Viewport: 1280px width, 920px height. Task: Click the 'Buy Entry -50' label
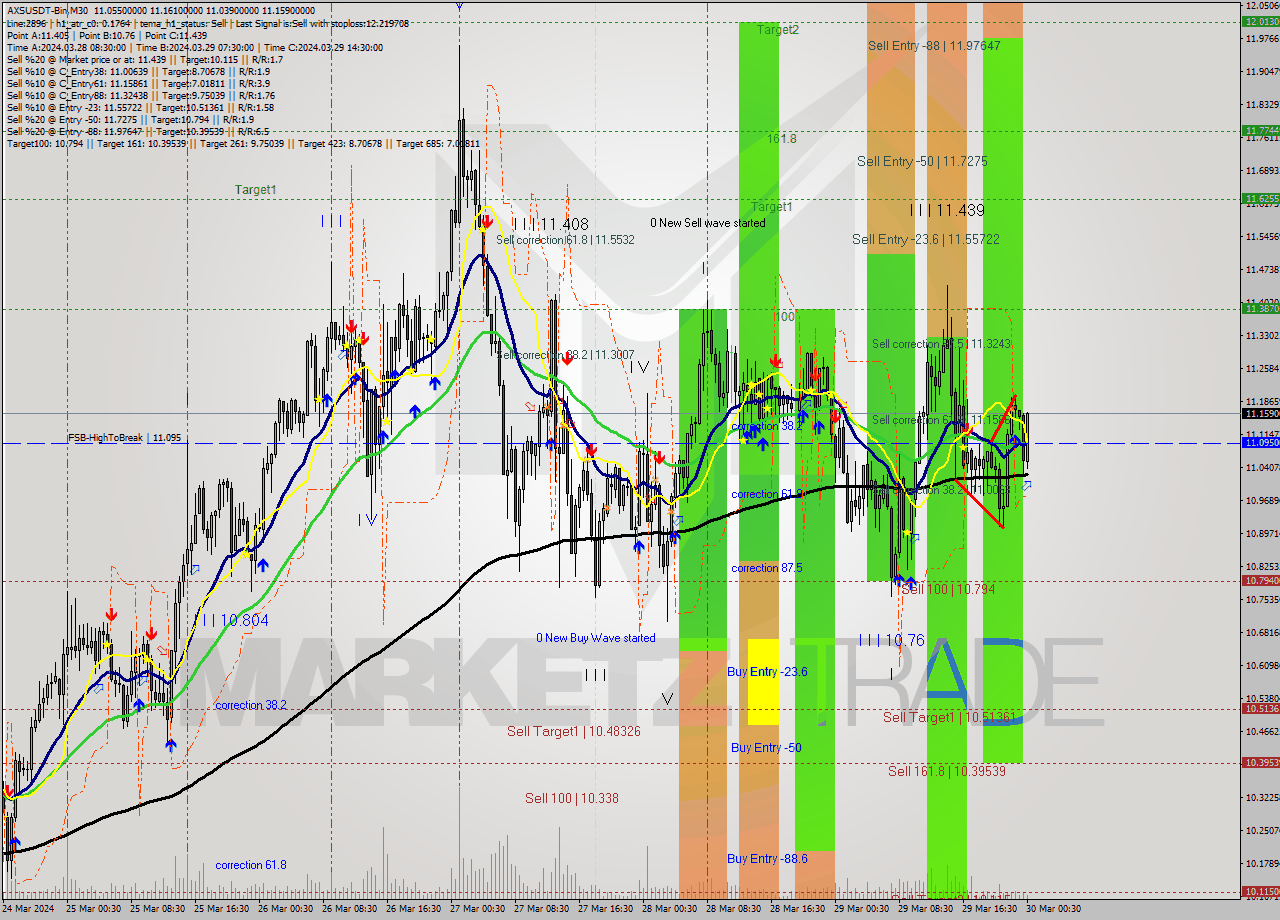point(766,748)
